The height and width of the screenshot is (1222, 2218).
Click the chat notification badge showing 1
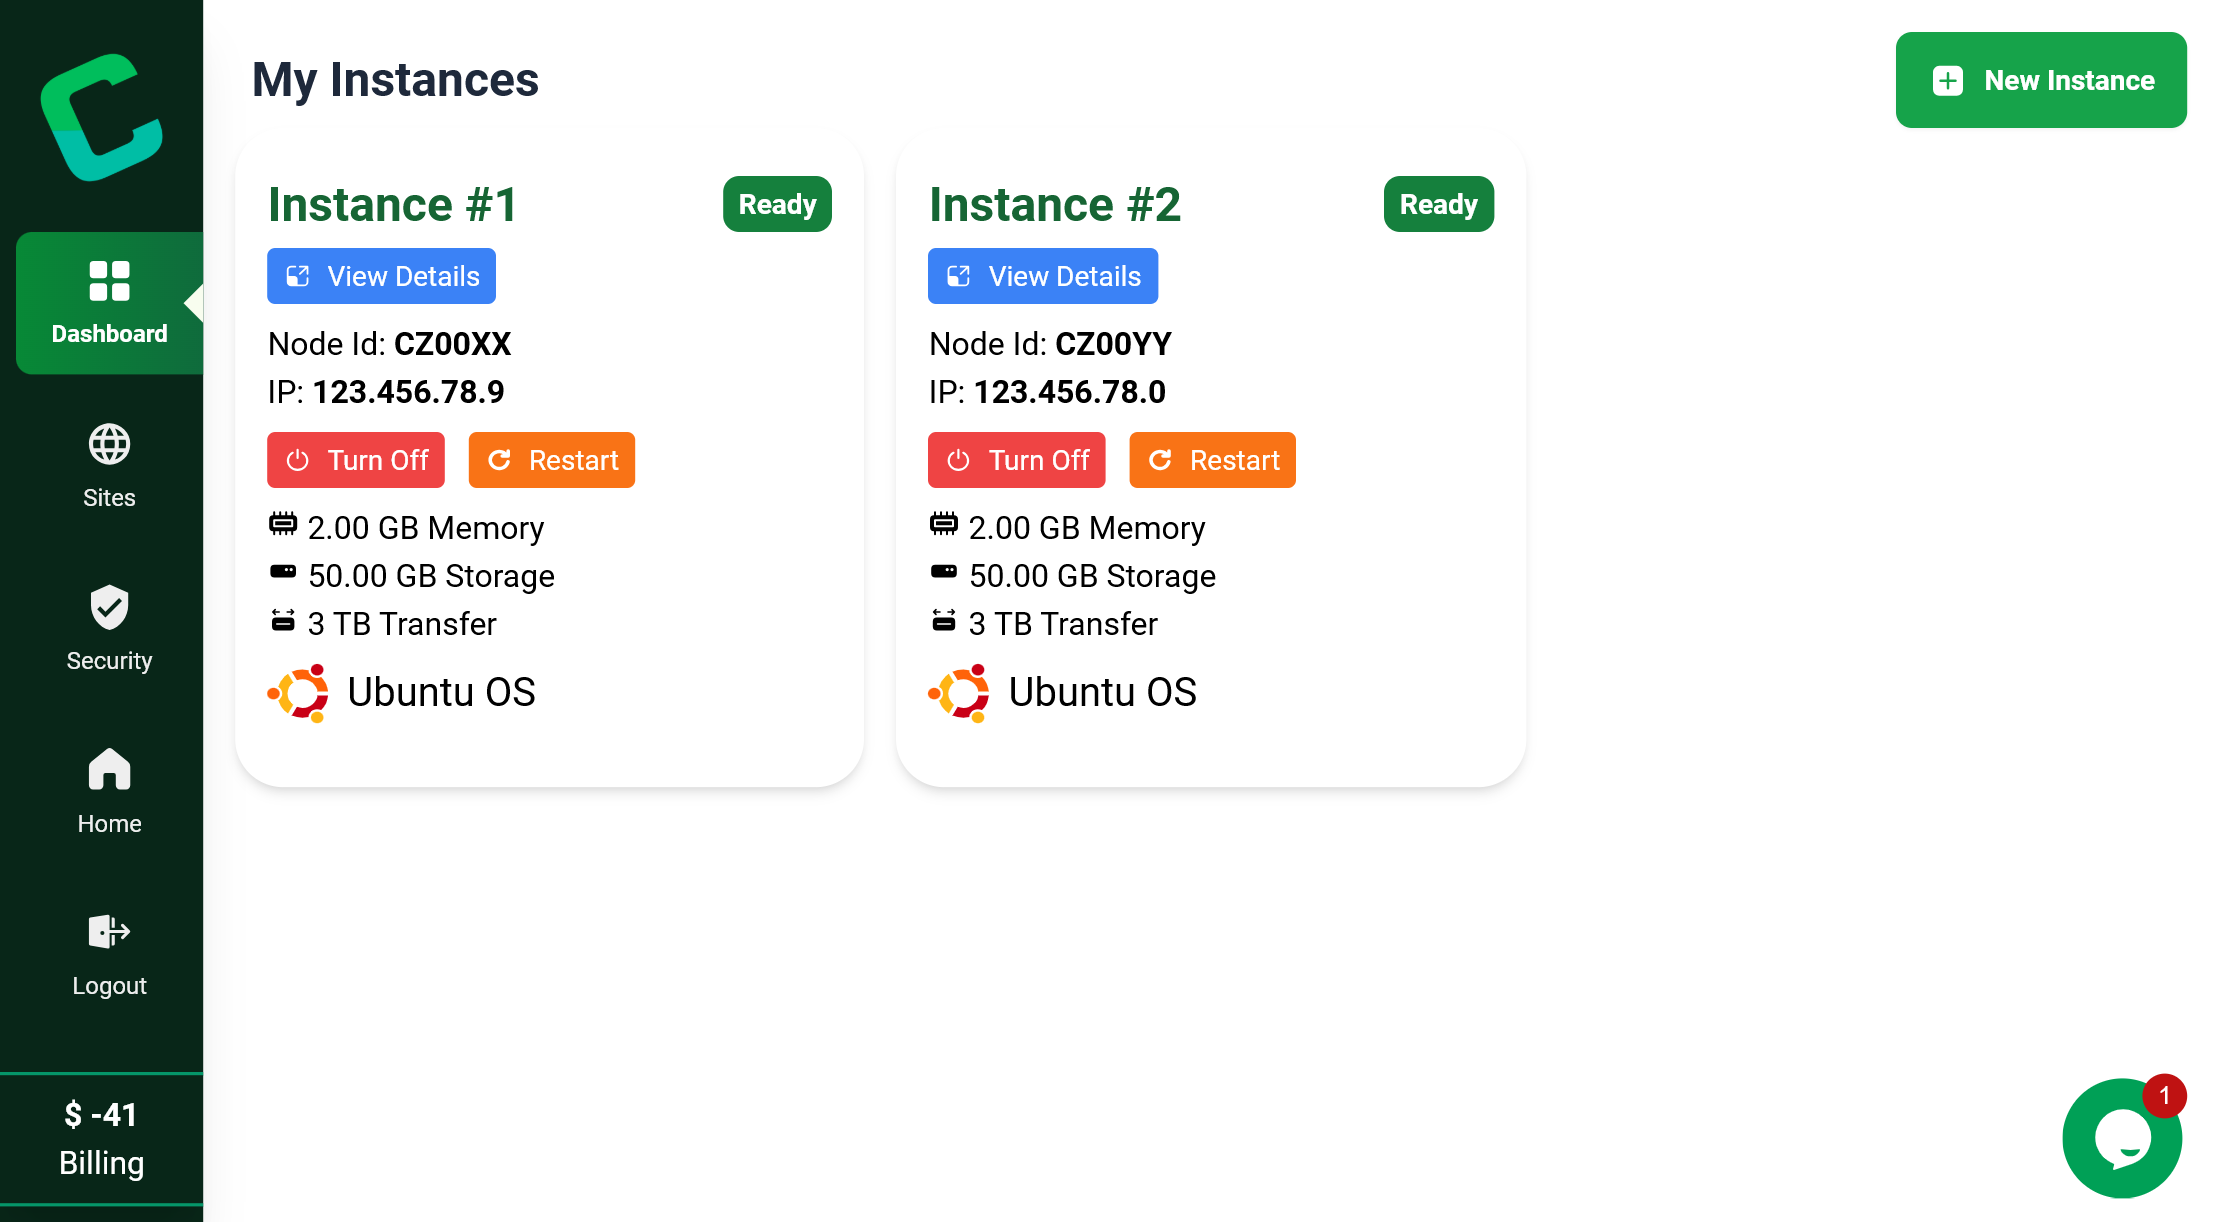click(2163, 1095)
